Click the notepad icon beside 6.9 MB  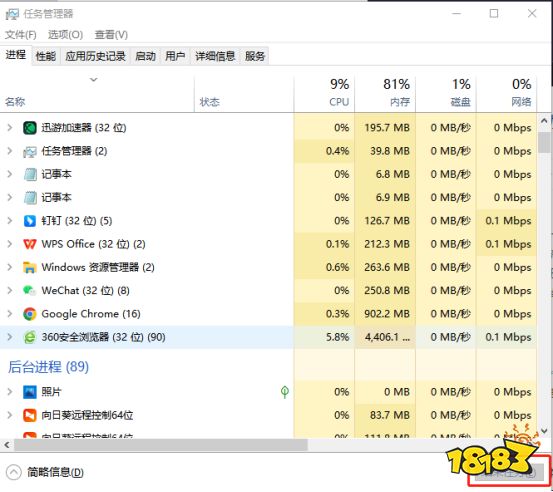(x=30, y=198)
